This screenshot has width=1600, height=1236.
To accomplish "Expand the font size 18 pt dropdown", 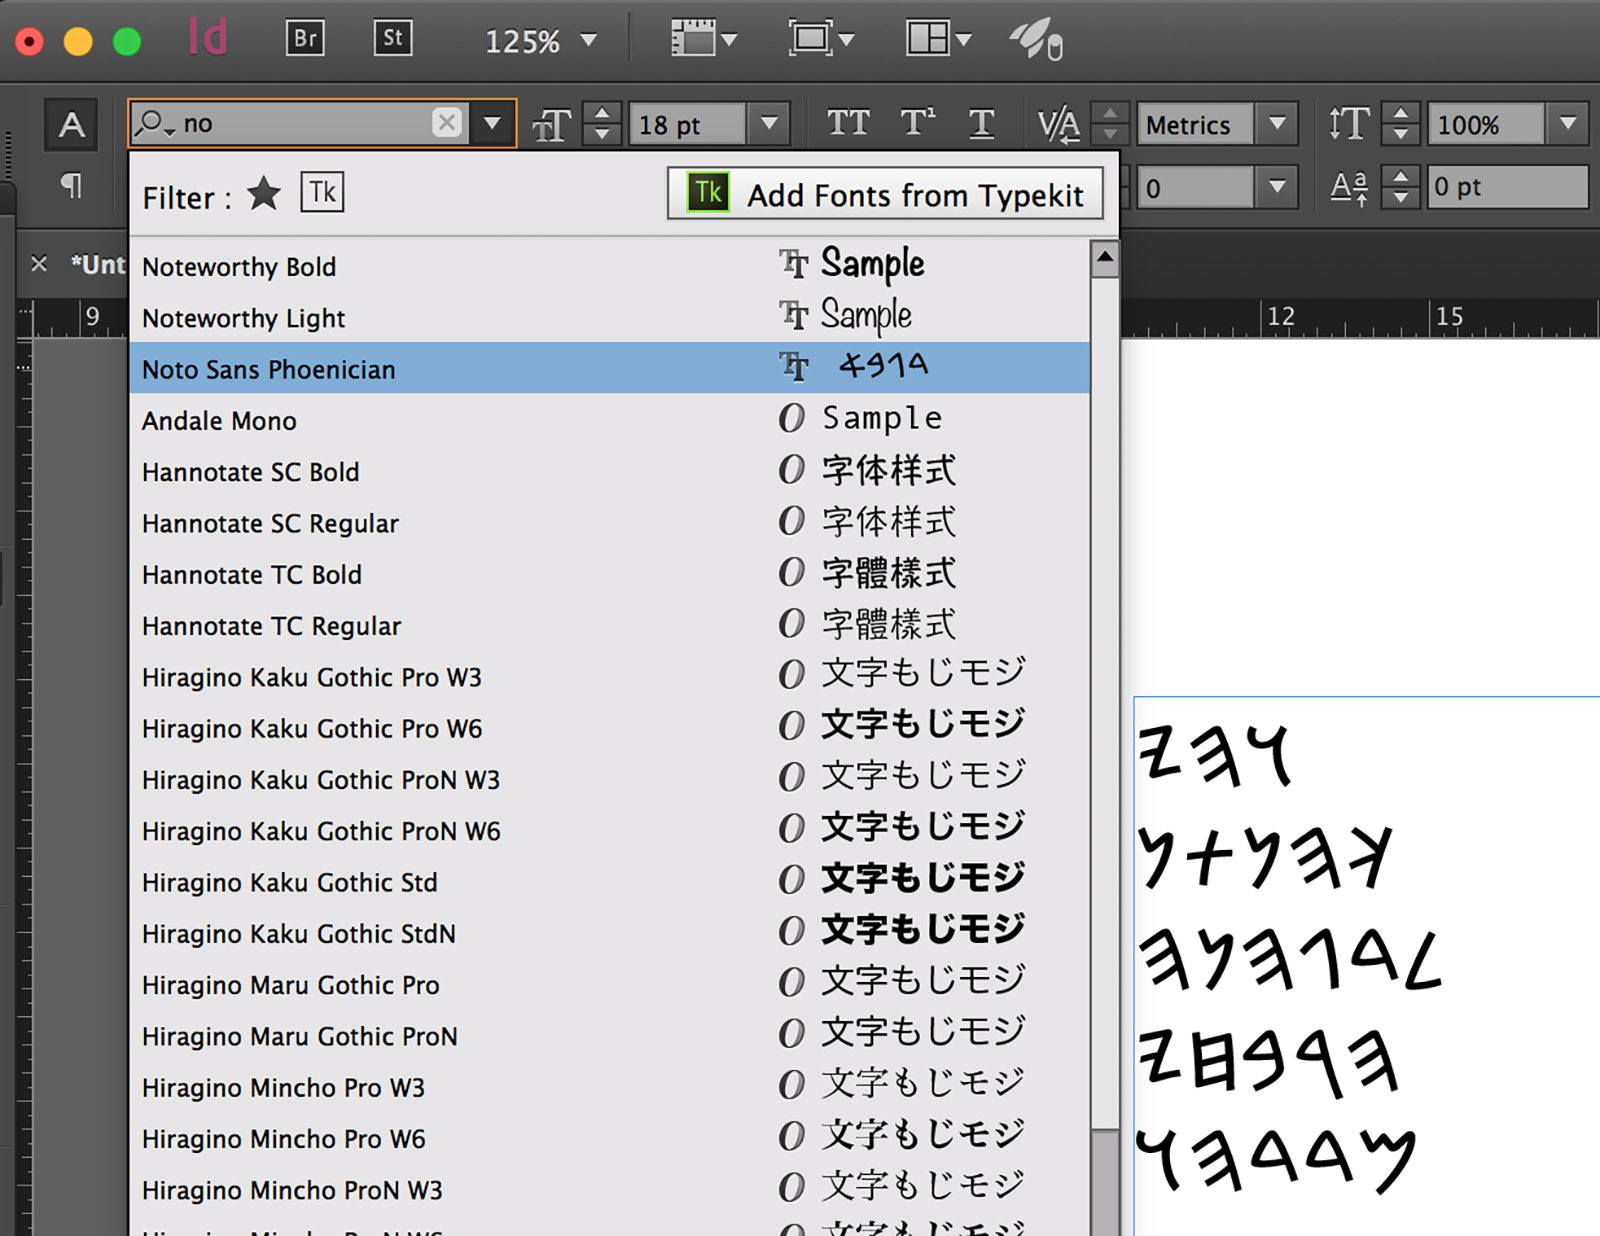I will point(769,124).
